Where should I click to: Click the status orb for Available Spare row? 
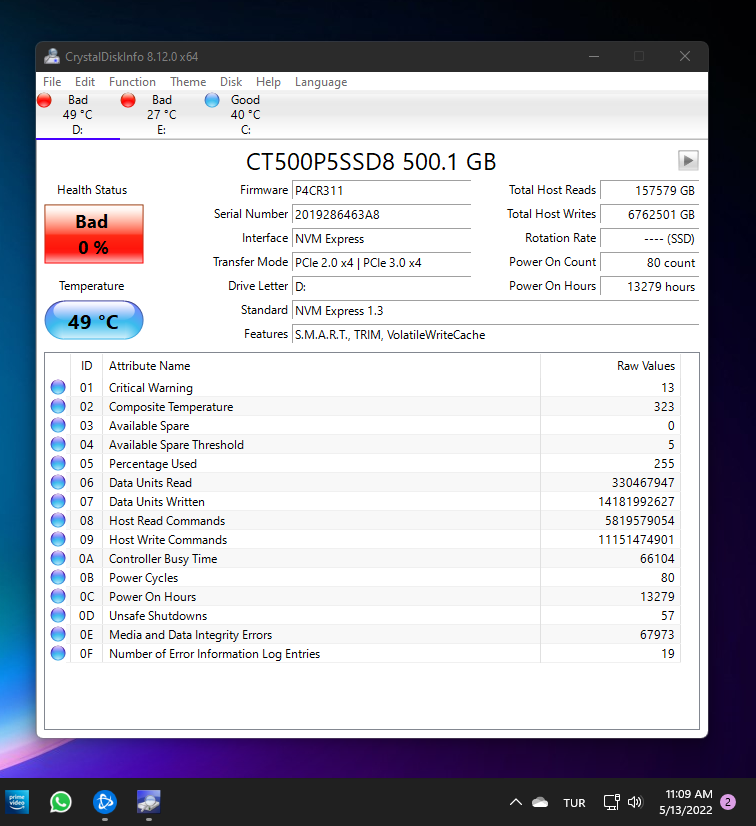point(58,425)
